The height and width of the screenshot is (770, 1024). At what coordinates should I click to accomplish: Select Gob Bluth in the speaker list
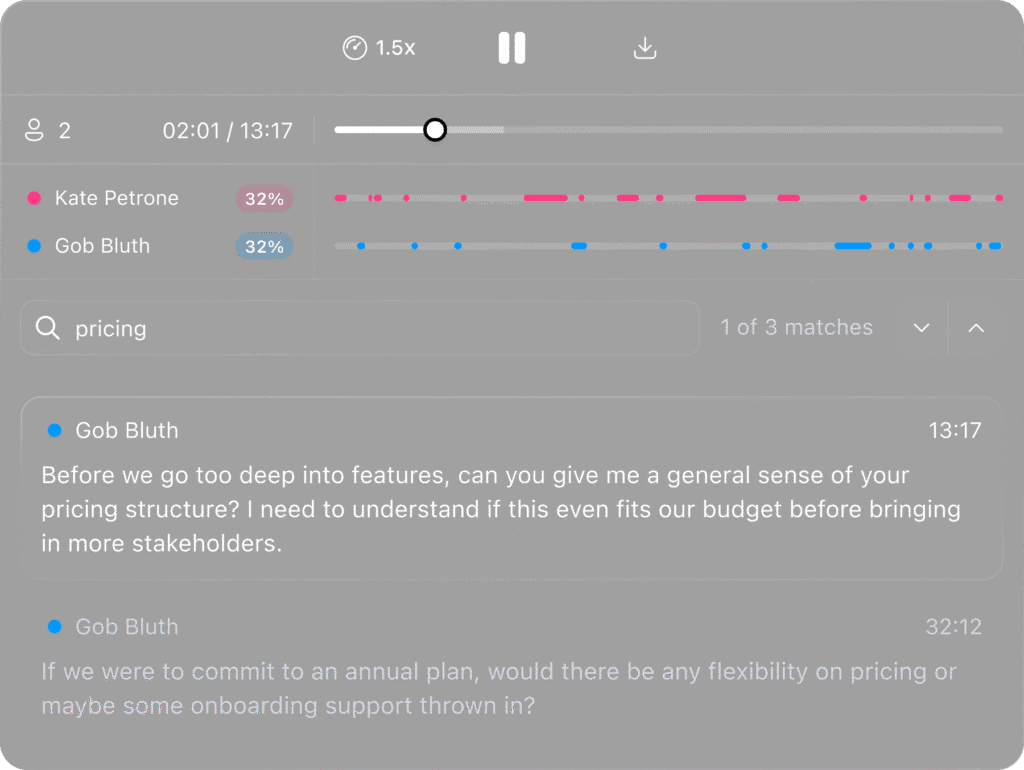(102, 246)
